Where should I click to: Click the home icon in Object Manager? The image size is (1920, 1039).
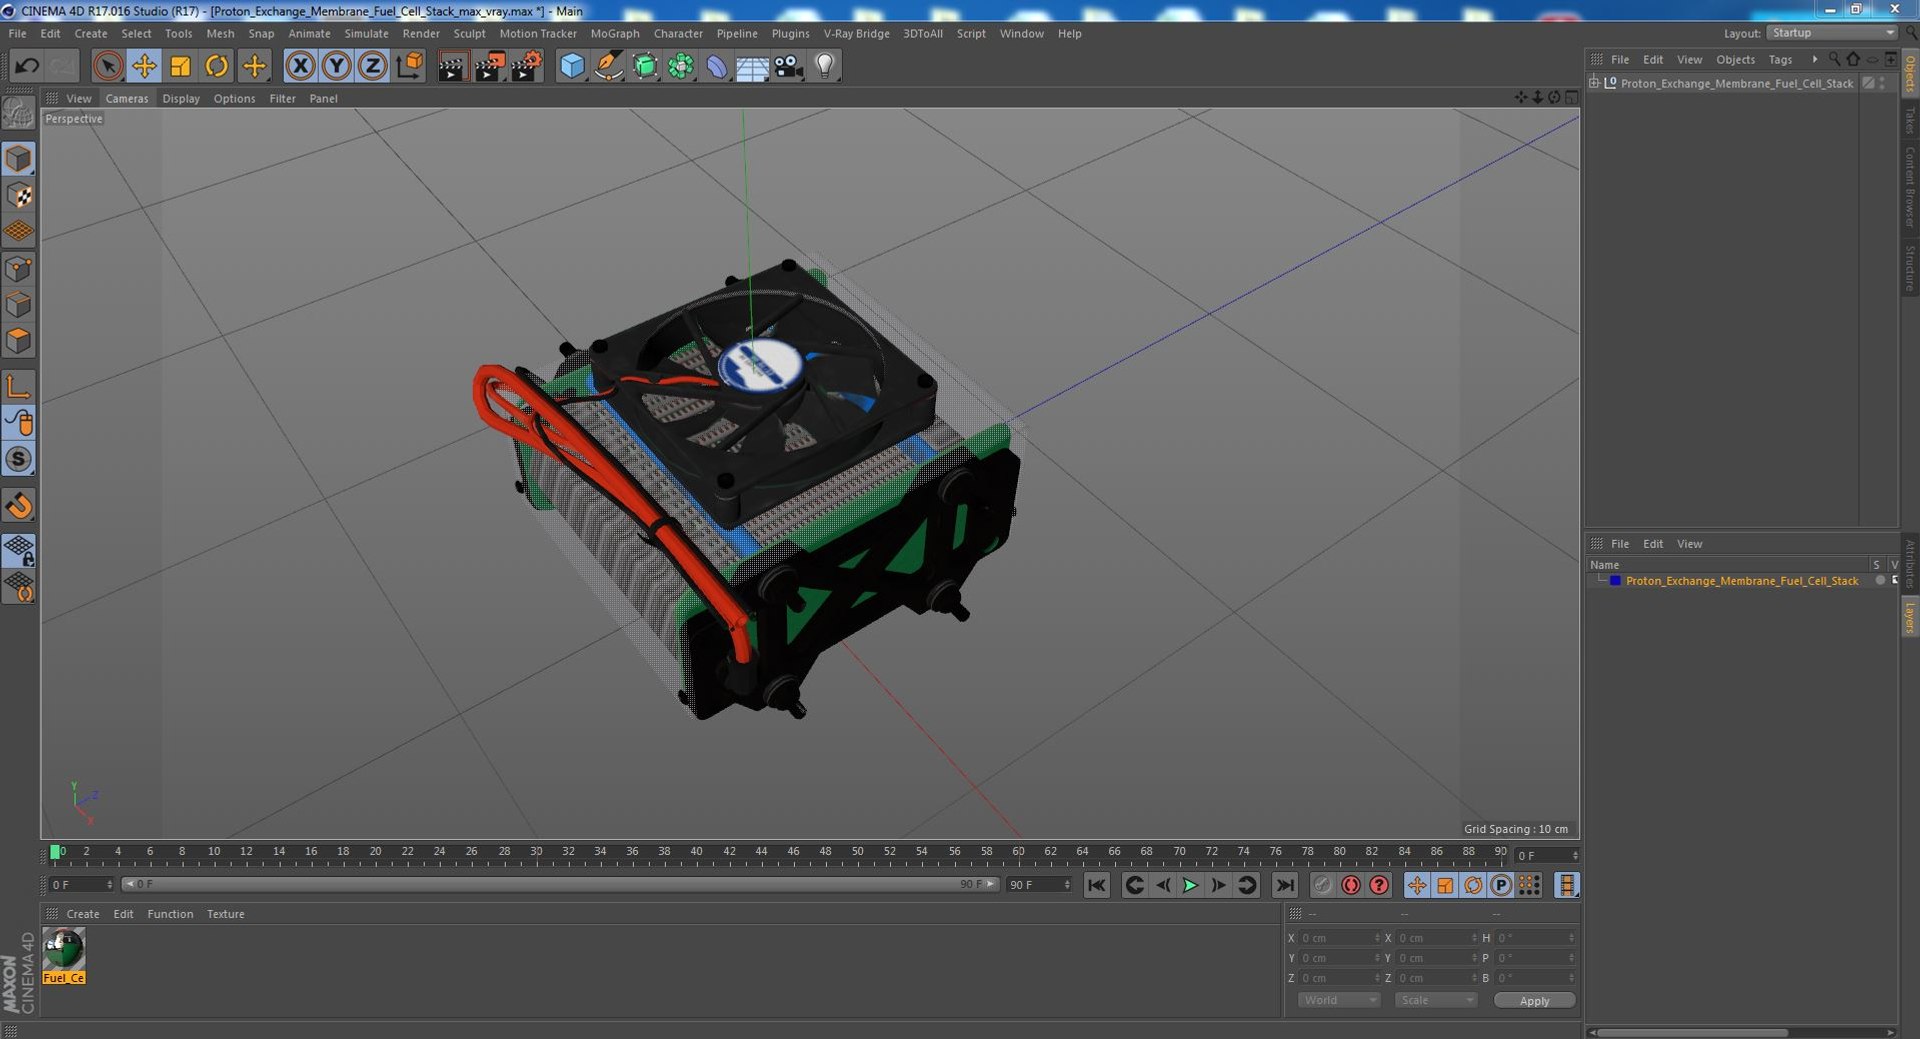(1853, 59)
